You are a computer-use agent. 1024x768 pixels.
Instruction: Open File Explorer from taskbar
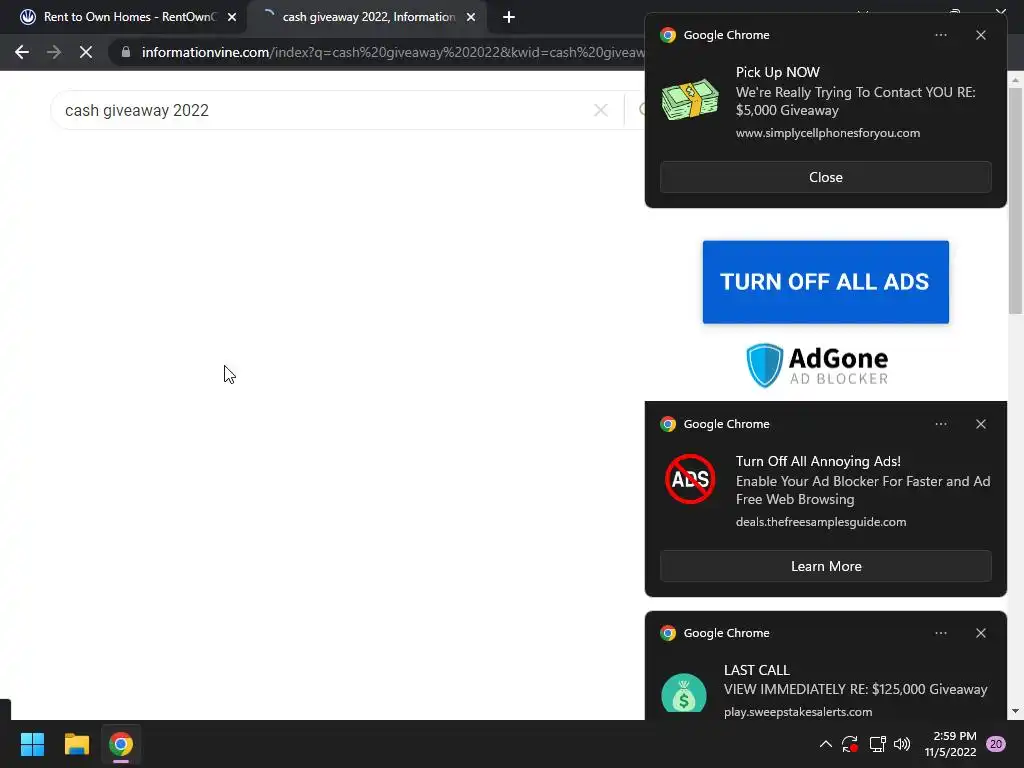pyautogui.click(x=76, y=744)
